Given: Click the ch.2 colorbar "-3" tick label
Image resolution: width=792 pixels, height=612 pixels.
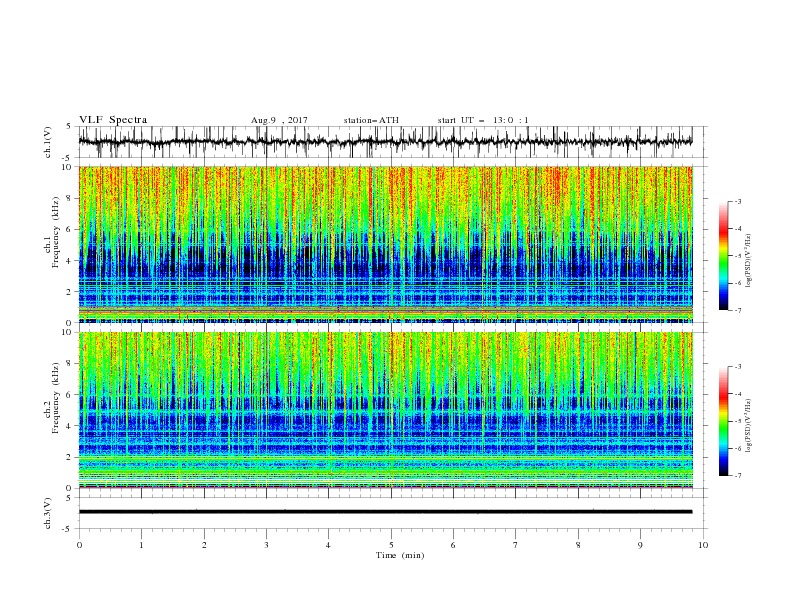Looking at the screenshot, I should click(x=737, y=367).
